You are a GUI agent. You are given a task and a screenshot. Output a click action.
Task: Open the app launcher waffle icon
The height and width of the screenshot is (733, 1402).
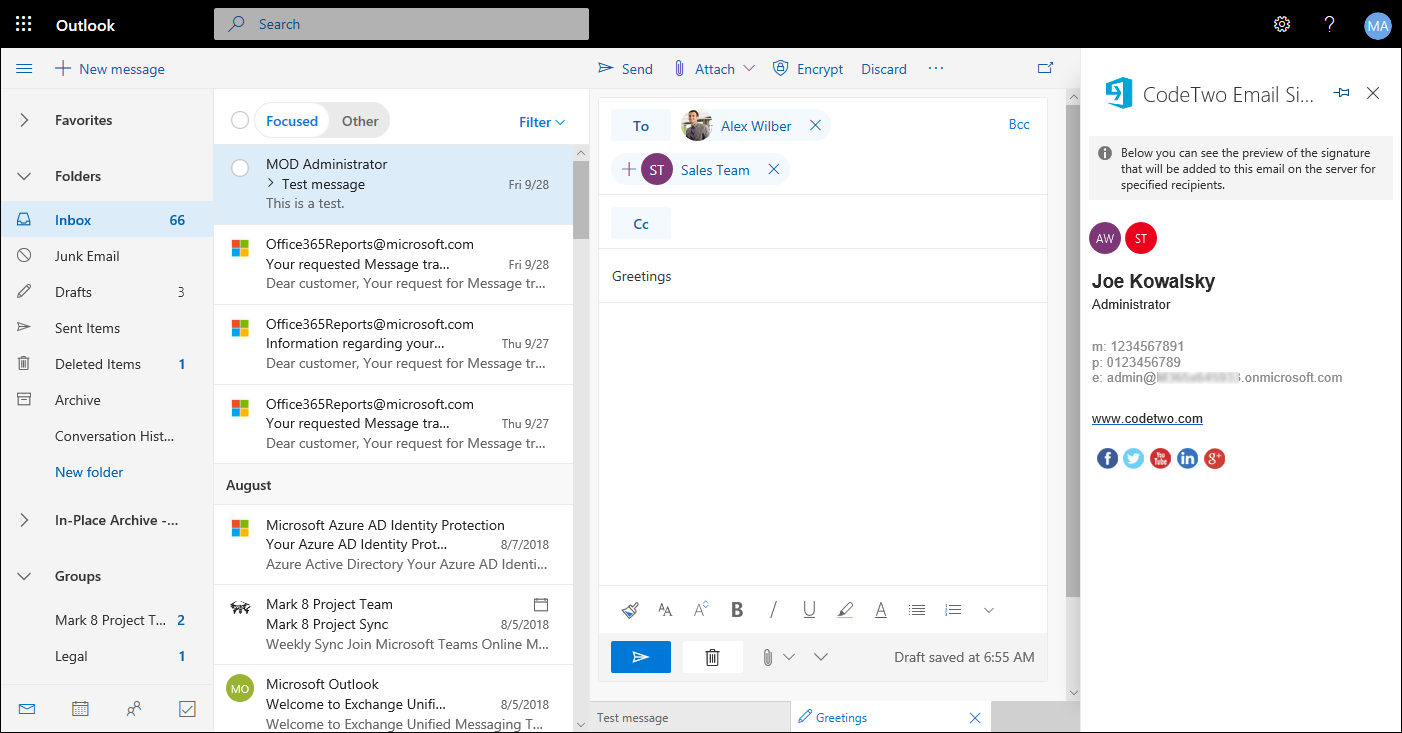(x=24, y=24)
